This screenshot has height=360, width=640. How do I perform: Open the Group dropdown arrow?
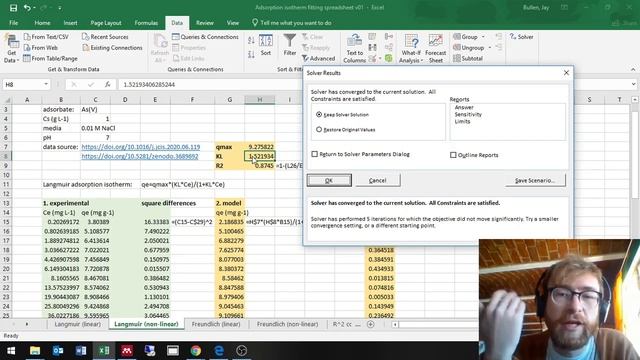483,37
